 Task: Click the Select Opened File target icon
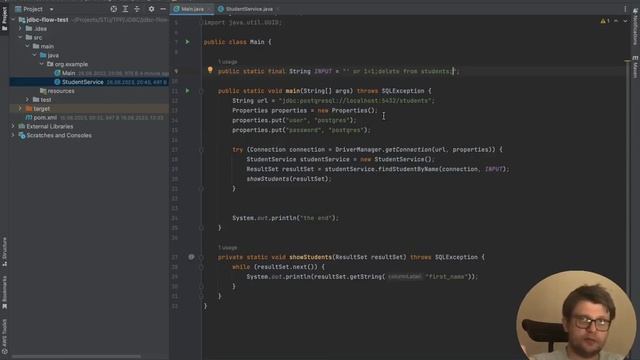[113, 9]
